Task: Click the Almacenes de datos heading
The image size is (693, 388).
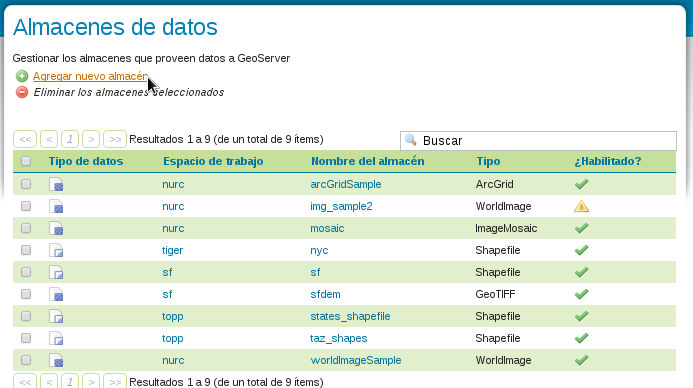Action: [115, 27]
